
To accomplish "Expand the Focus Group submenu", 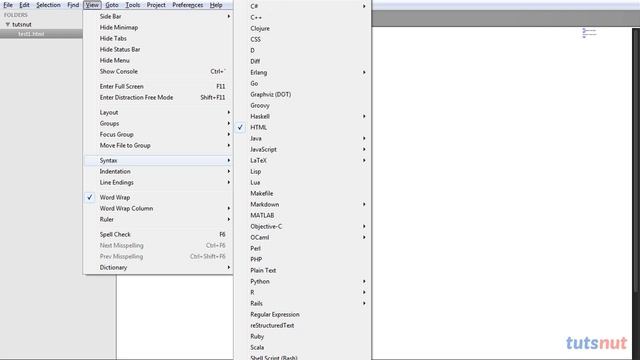I will [x=158, y=134].
